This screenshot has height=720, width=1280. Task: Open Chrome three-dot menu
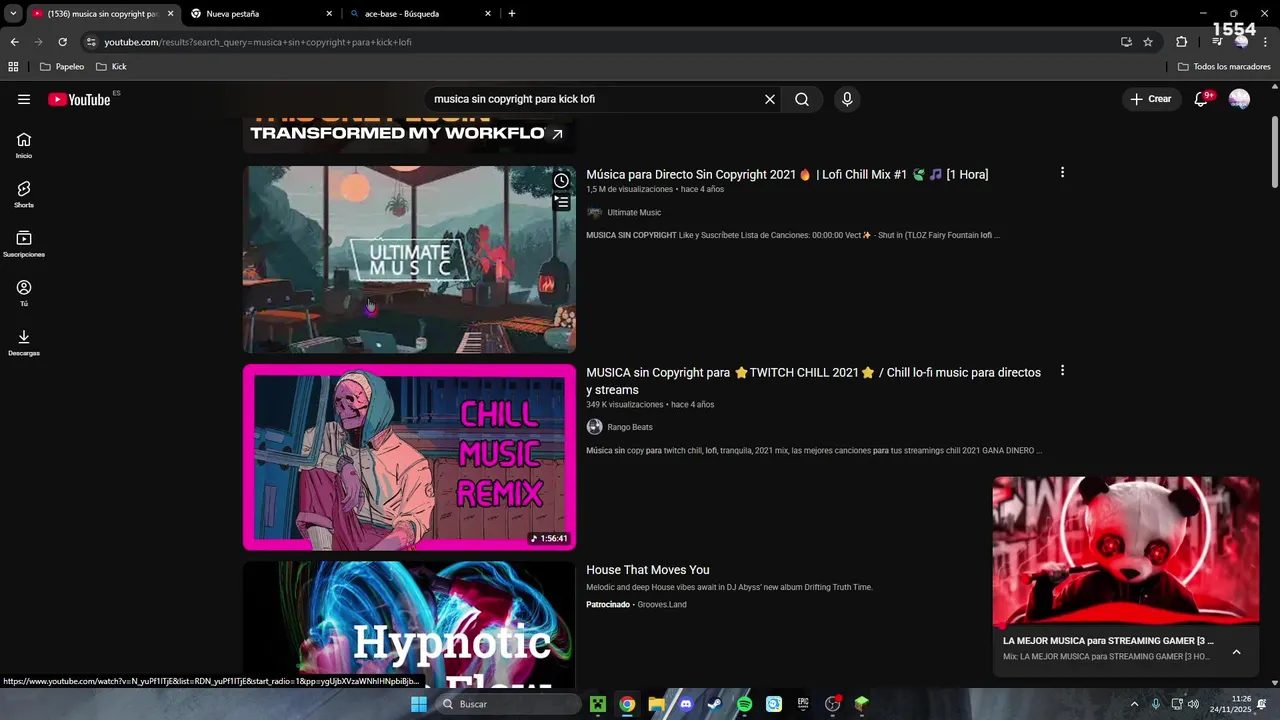coord(1266,42)
